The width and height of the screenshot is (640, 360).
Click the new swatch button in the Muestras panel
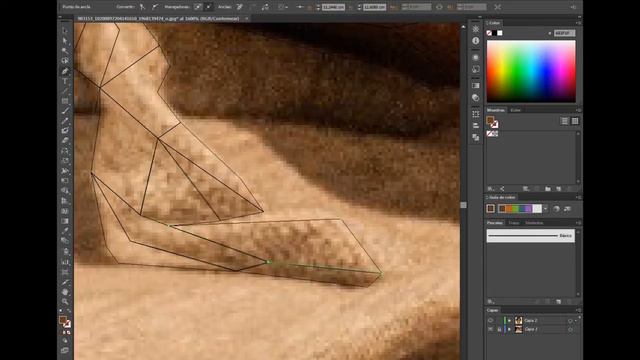559,189
